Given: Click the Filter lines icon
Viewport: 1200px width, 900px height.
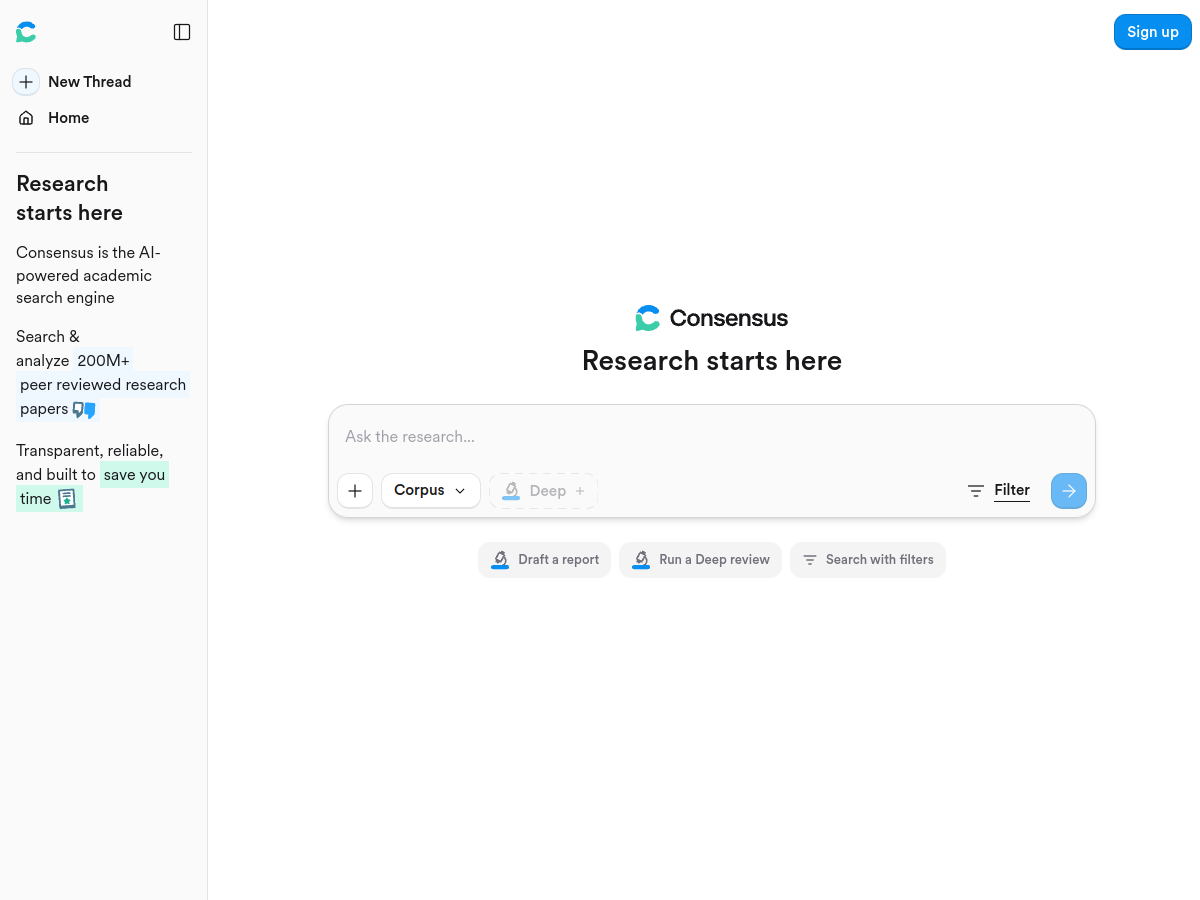Looking at the screenshot, I should [976, 491].
